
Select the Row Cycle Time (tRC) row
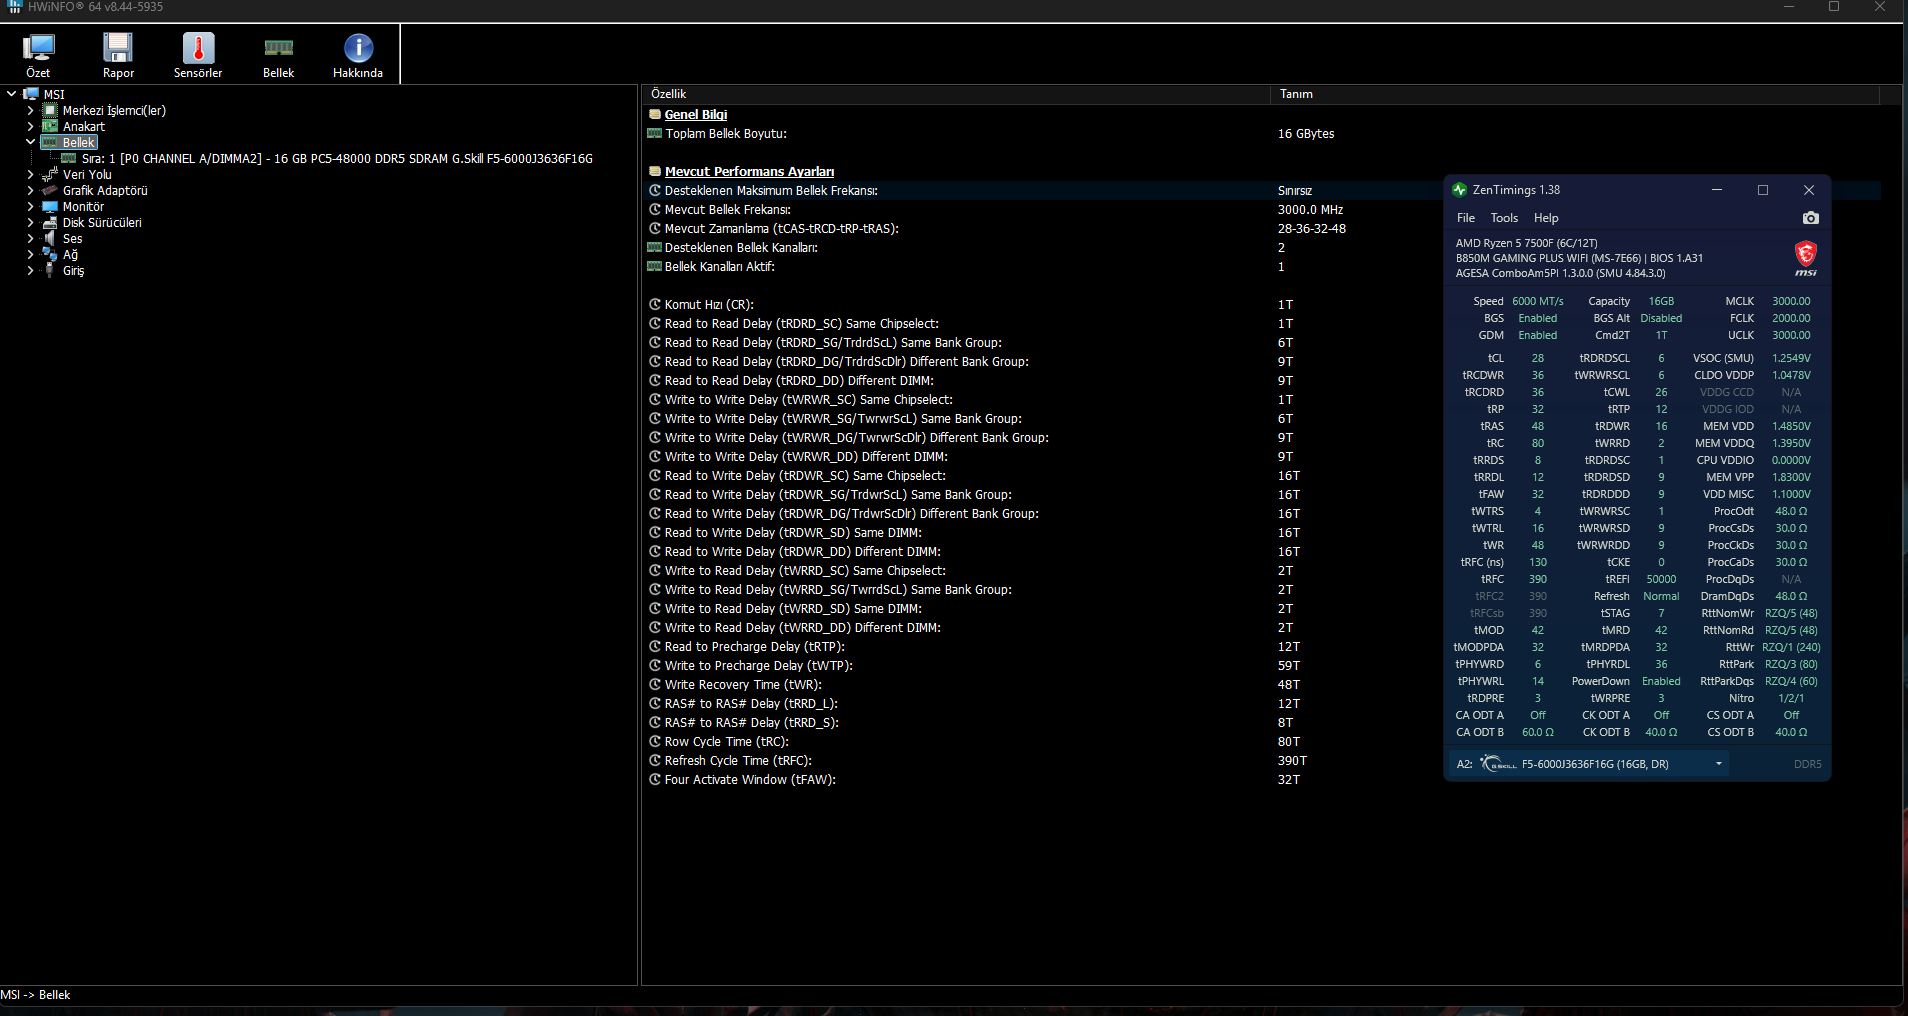tap(1263, 742)
